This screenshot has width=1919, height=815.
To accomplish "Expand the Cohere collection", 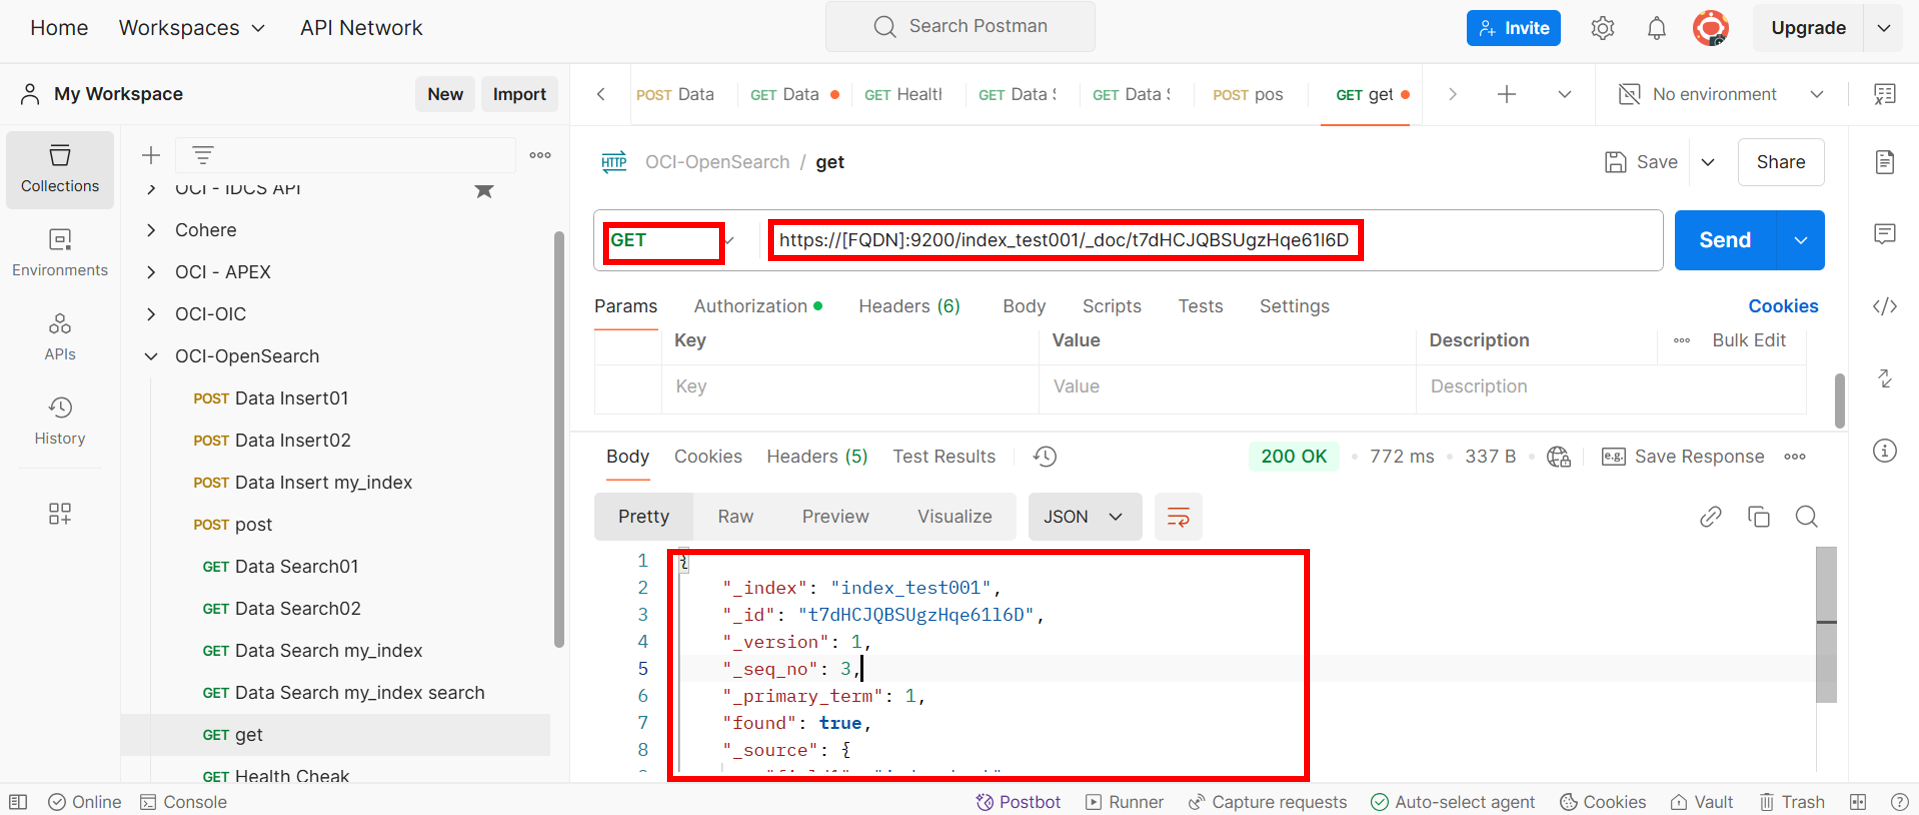I will point(151,230).
